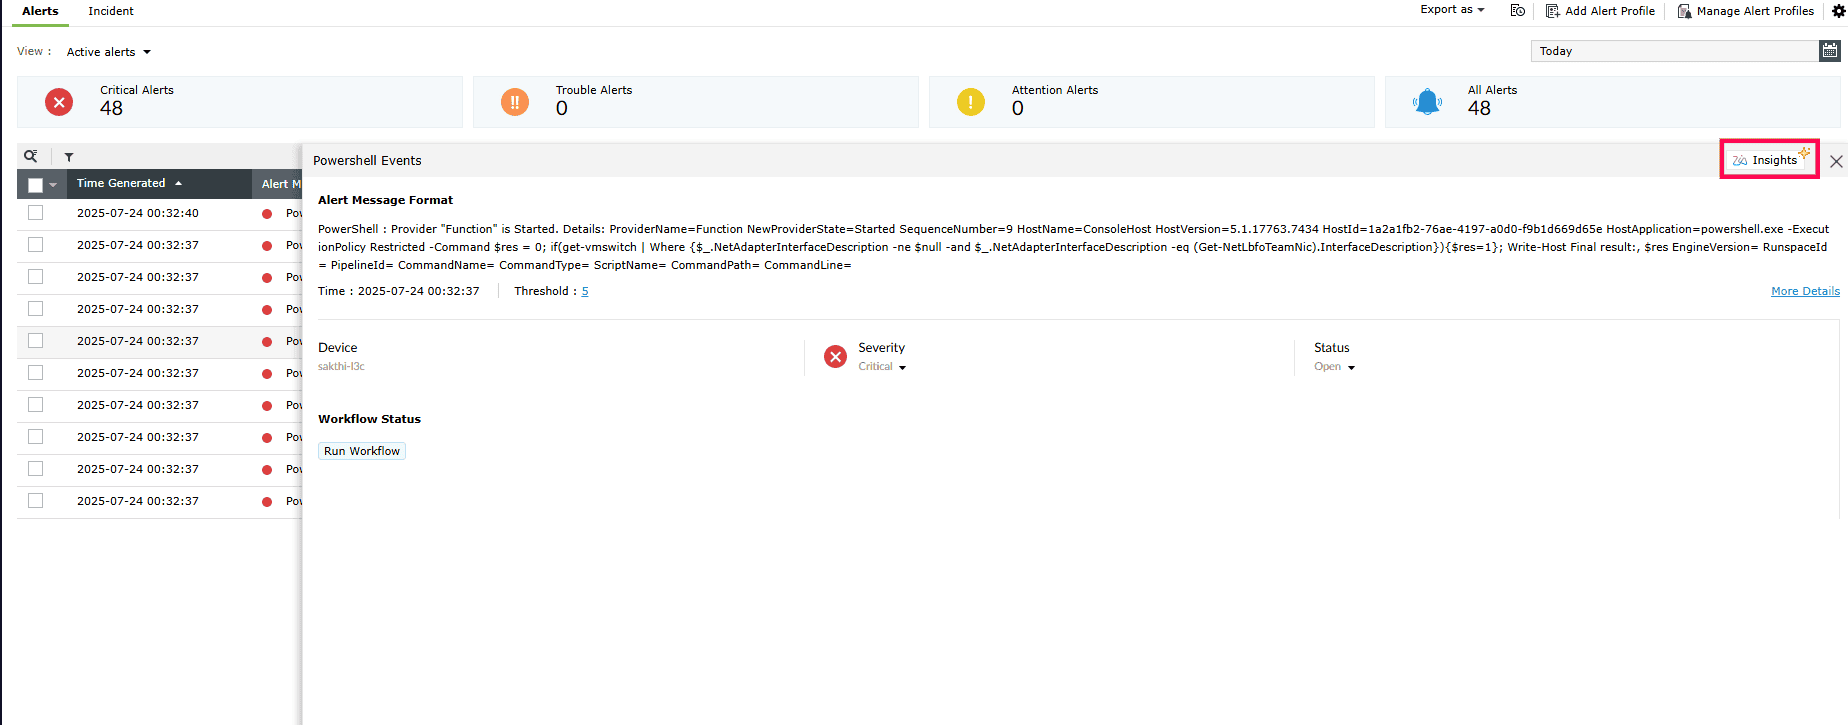Open the More Details link
Viewport: 1848px width, 725px height.
(x=1805, y=292)
